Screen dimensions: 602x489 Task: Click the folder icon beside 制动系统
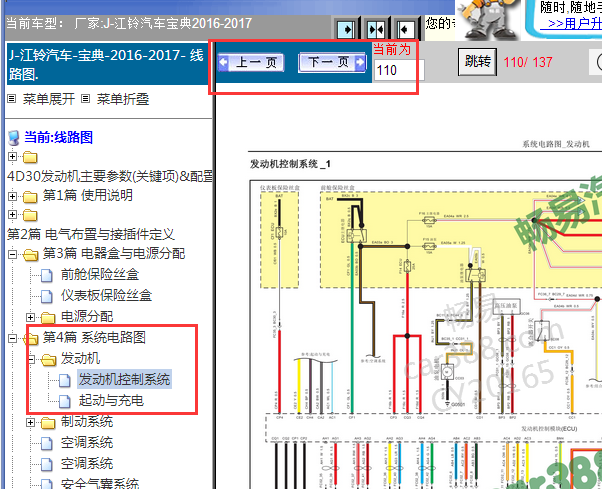pos(48,423)
